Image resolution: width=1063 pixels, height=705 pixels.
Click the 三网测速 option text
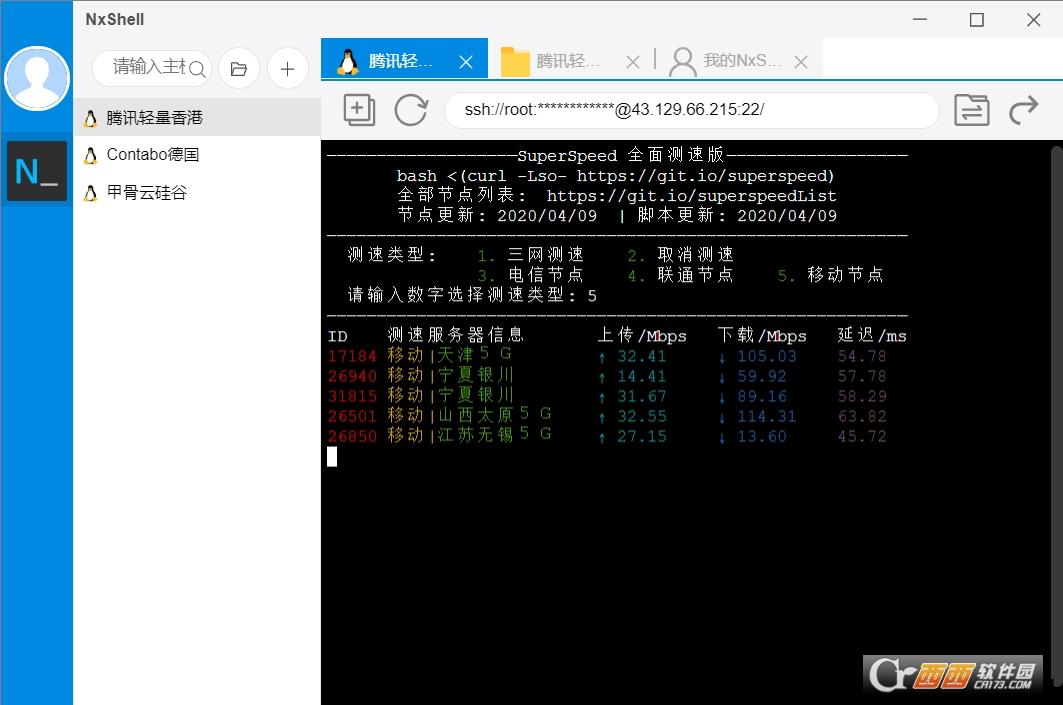[x=546, y=254]
